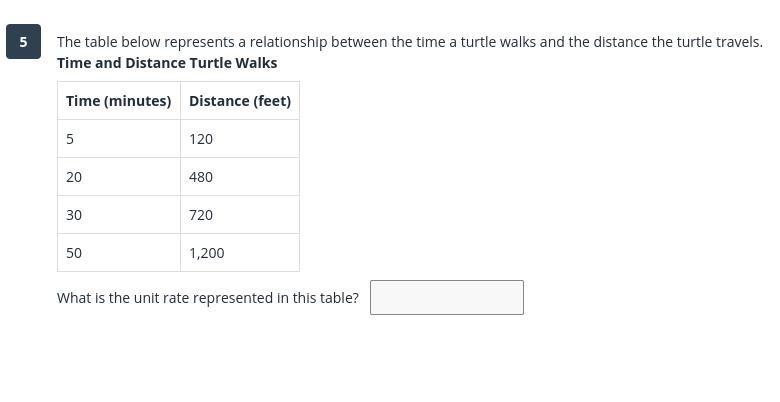The height and width of the screenshot is (402, 780).
Task: Click the unit rate answer input box
Action: (446, 297)
